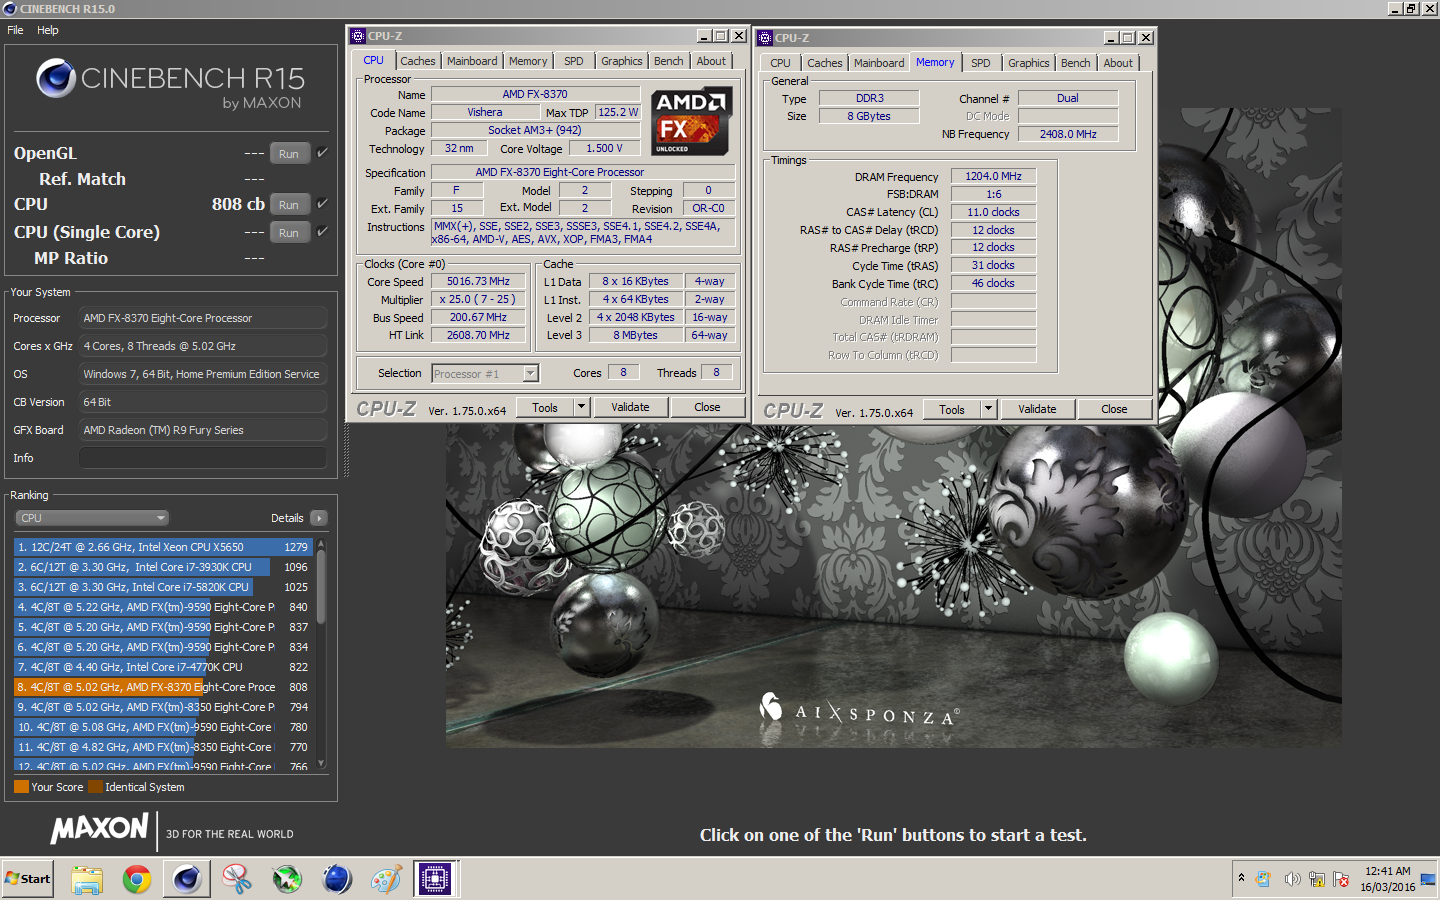Screen dimensions: 1440x900
Task: Switch to SPD tab in Memory window
Action: 980,63
